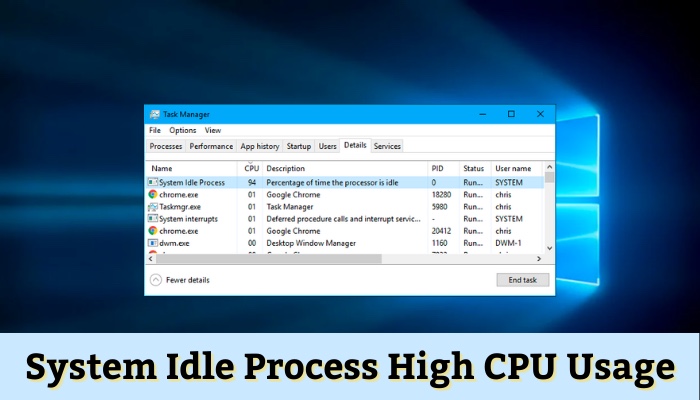Click 'Percentage of time the processor is idle'
Image resolution: width=700 pixels, height=400 pixels.
pos(332,182)
